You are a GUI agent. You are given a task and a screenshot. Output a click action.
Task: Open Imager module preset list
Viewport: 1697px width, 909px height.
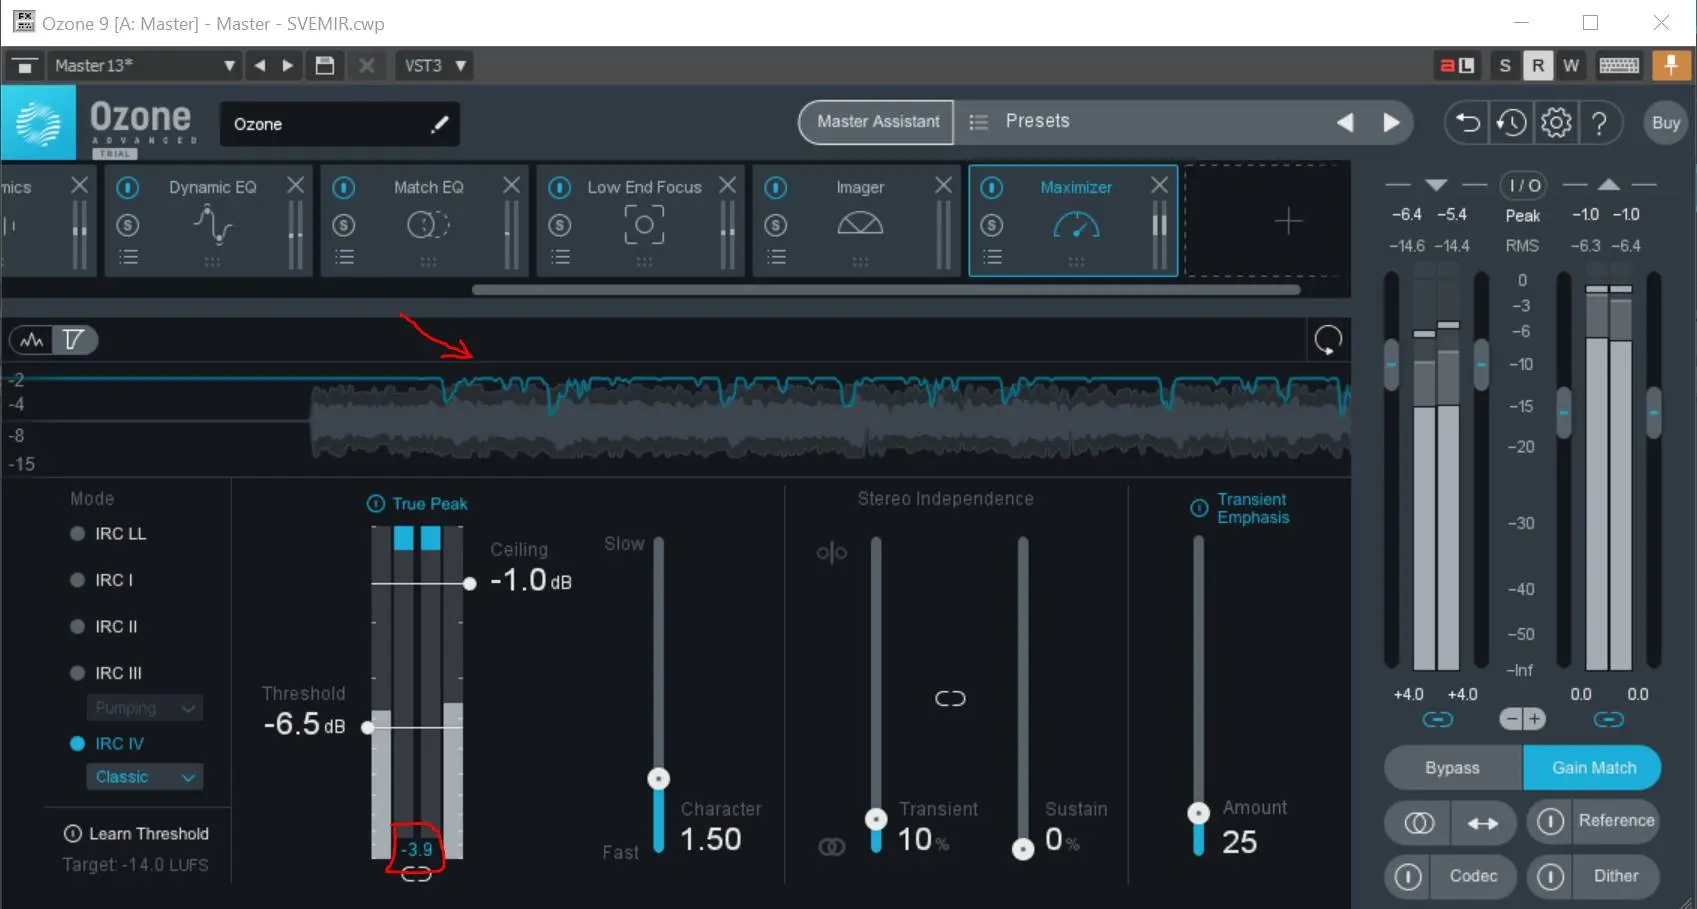[x=776, y=258]
